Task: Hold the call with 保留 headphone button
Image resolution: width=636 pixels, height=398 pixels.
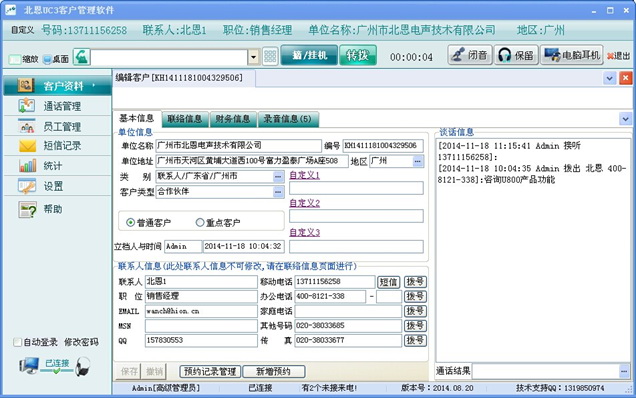Action: pos(516,55)
